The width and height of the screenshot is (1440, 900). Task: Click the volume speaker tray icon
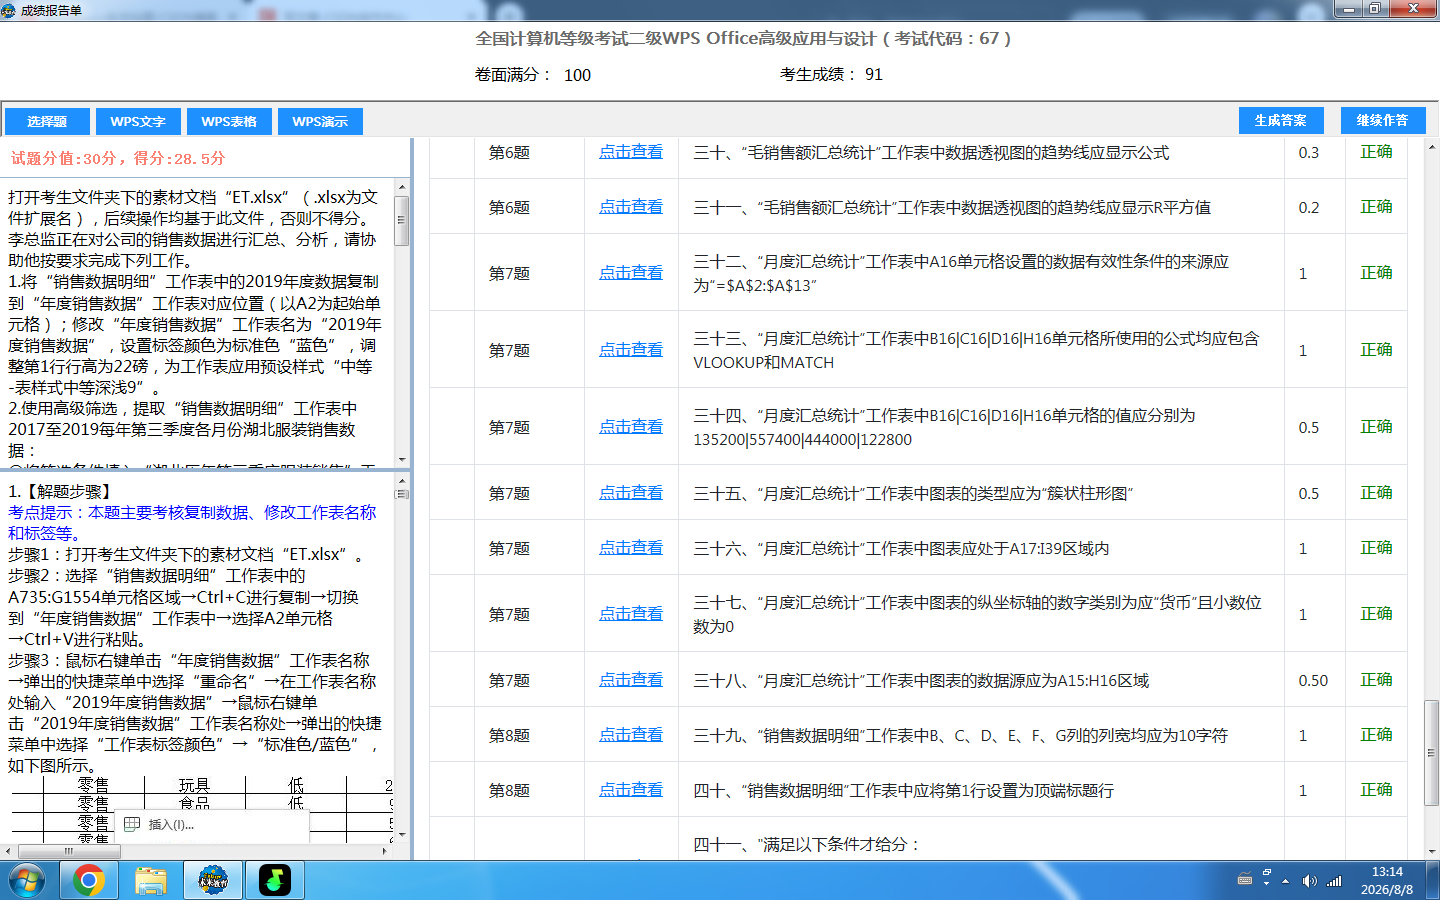(1309, 881)
